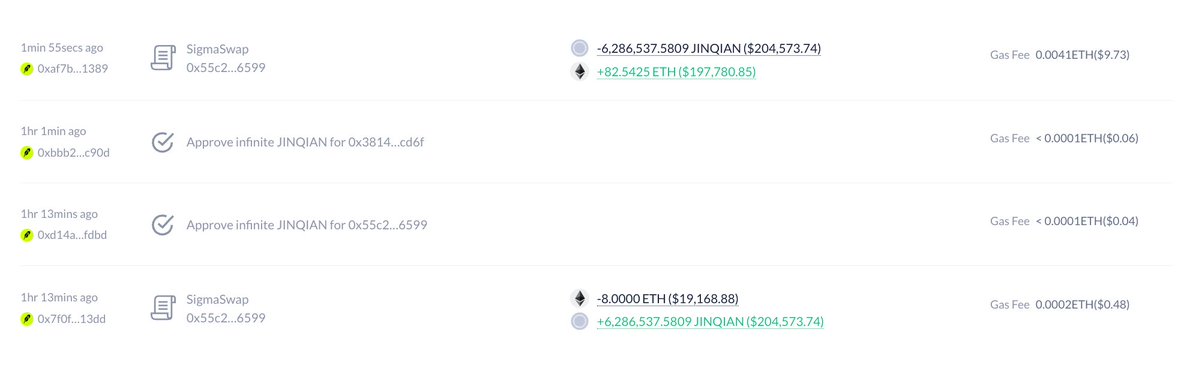Open the -8.0000 ETH amount link
Viewport: 1199px width, 371px height.
click(x=668, y=298)
